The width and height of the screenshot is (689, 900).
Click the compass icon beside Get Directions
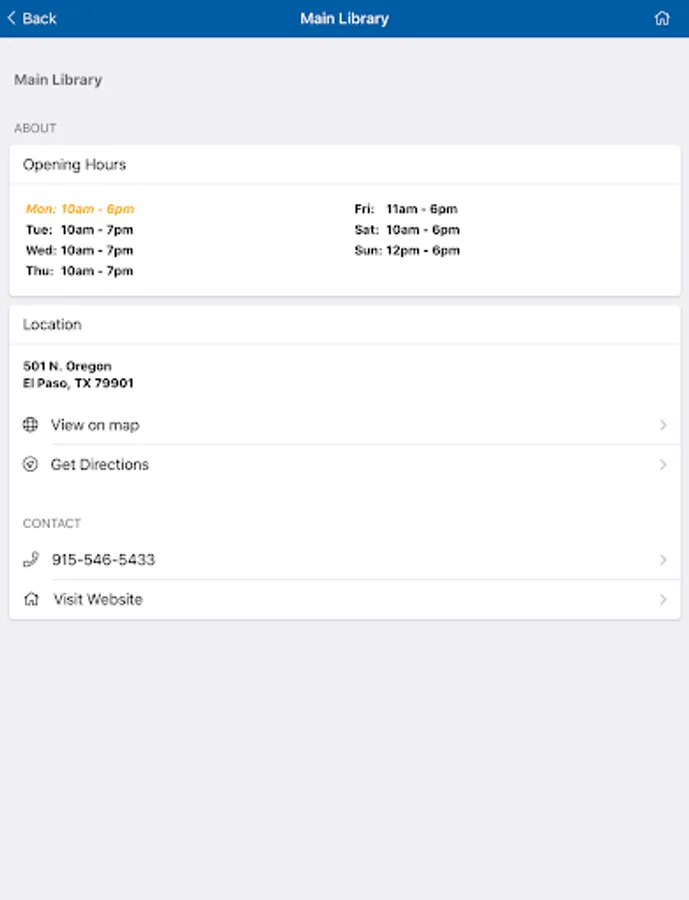click(30, 465)
